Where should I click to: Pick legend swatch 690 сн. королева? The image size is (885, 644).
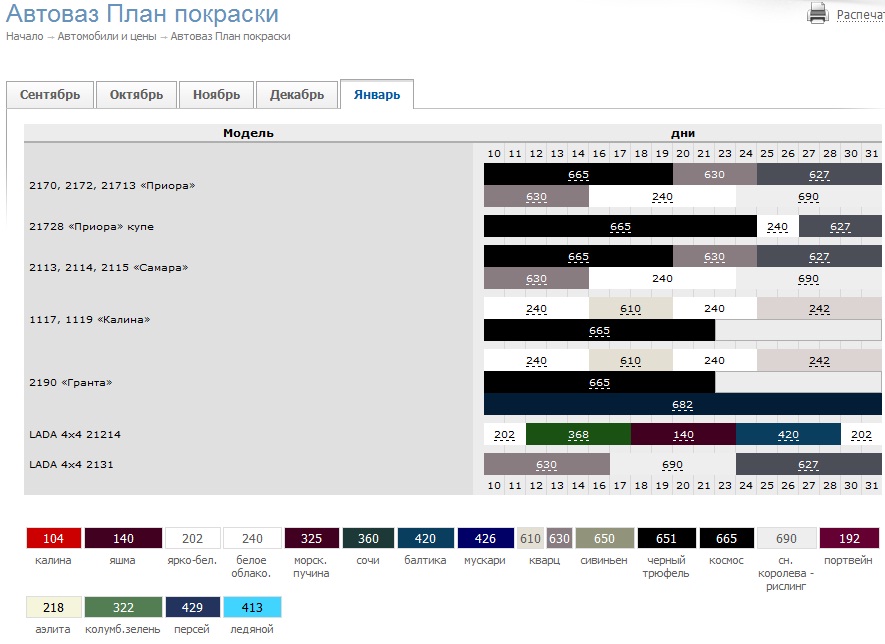coord(786,538)
